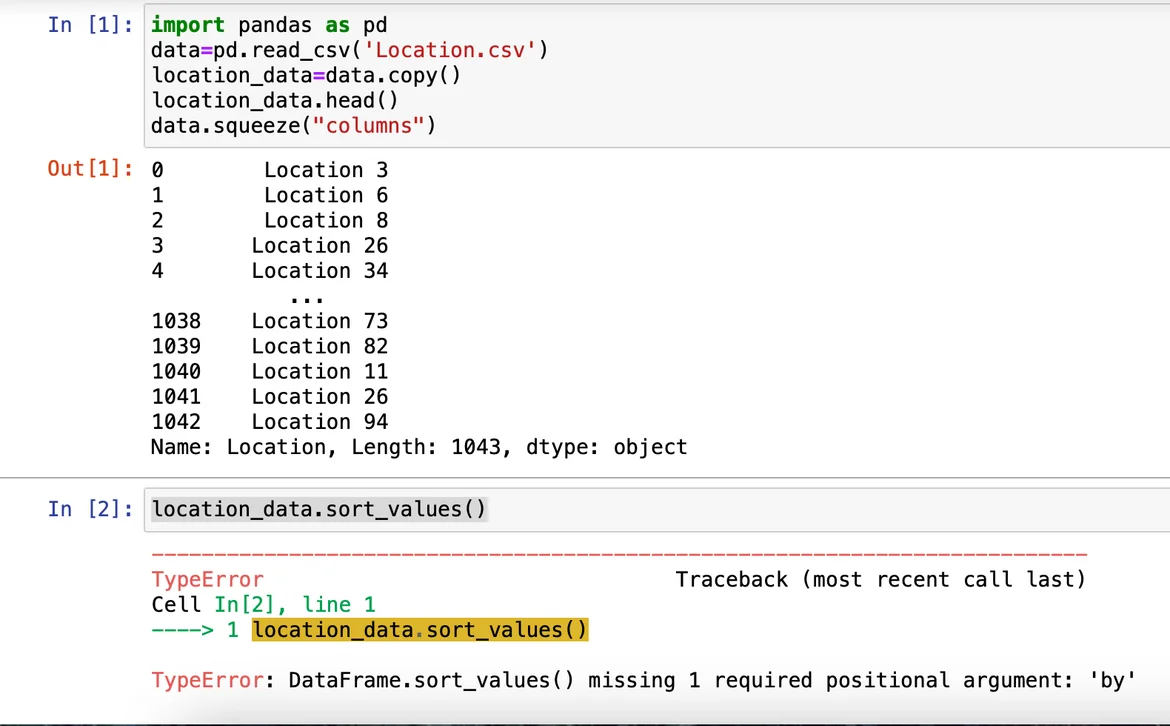Click the location_data=data.copy() line
1170x726 pixels.
pos(306,75)
